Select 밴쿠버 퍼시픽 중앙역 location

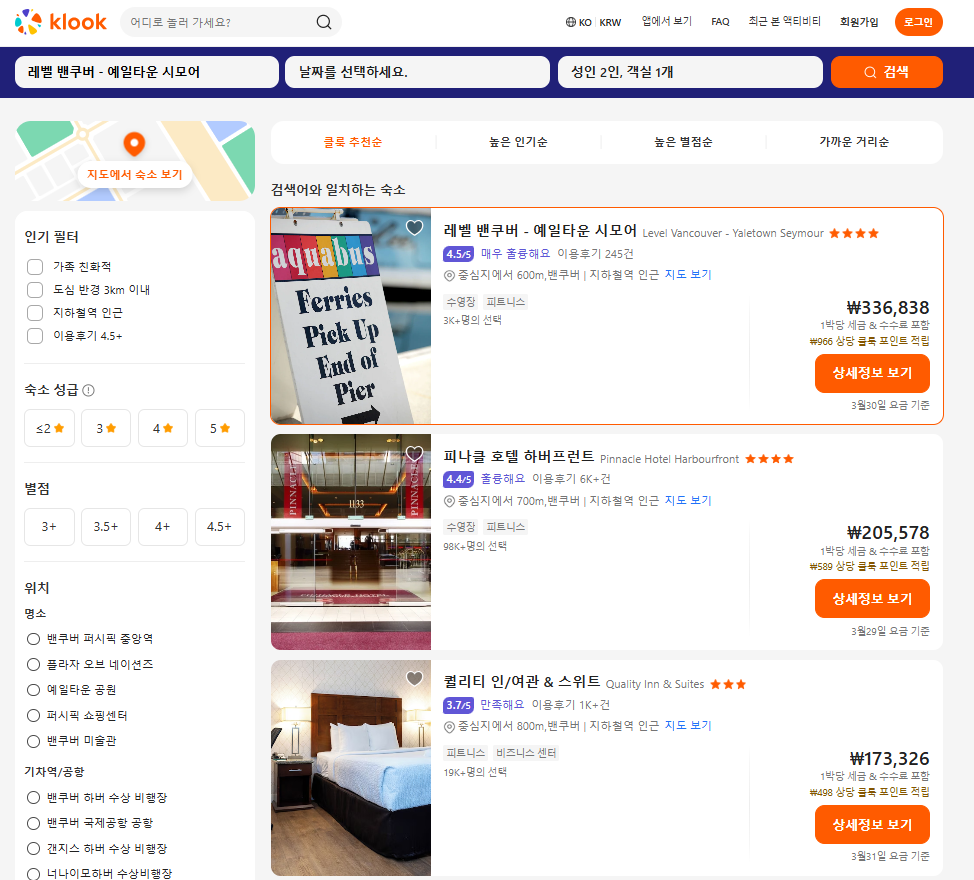click(x=34, y=638)
